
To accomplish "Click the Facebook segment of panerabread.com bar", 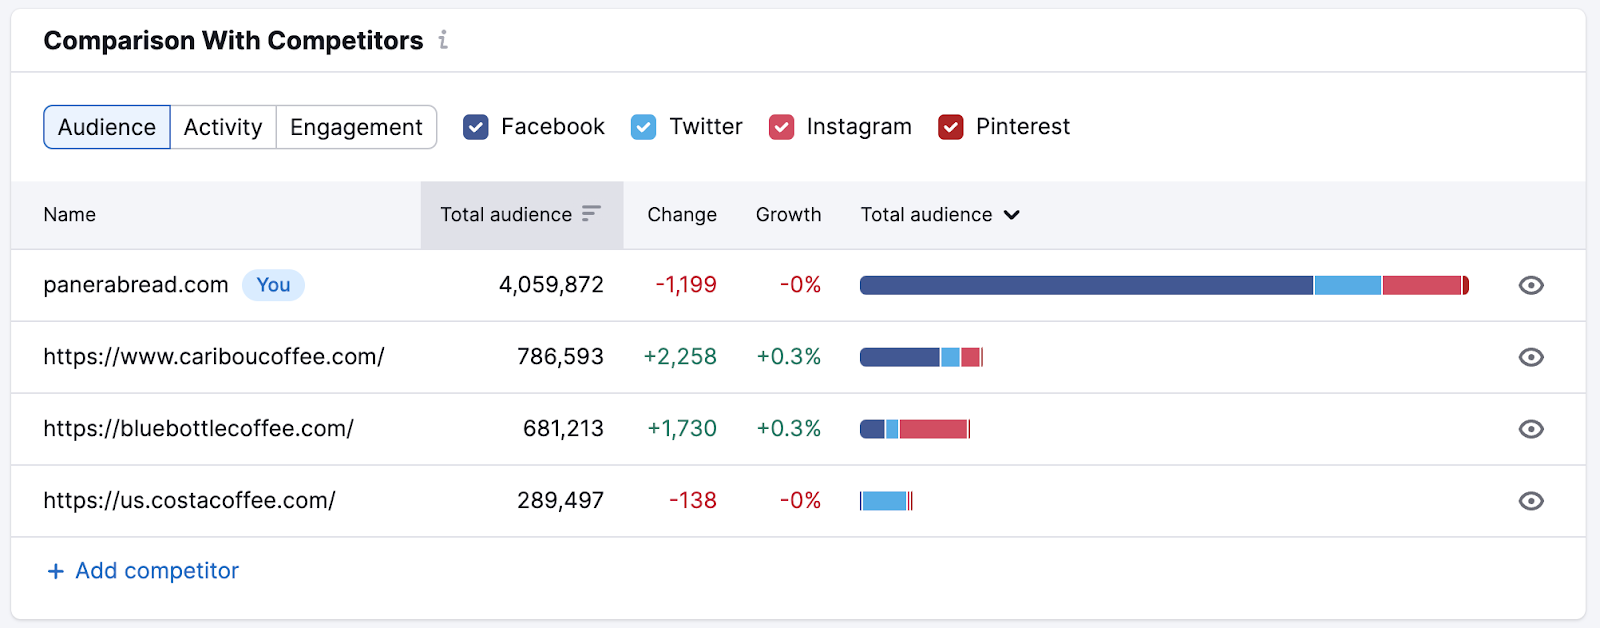I will point(1085,285).
